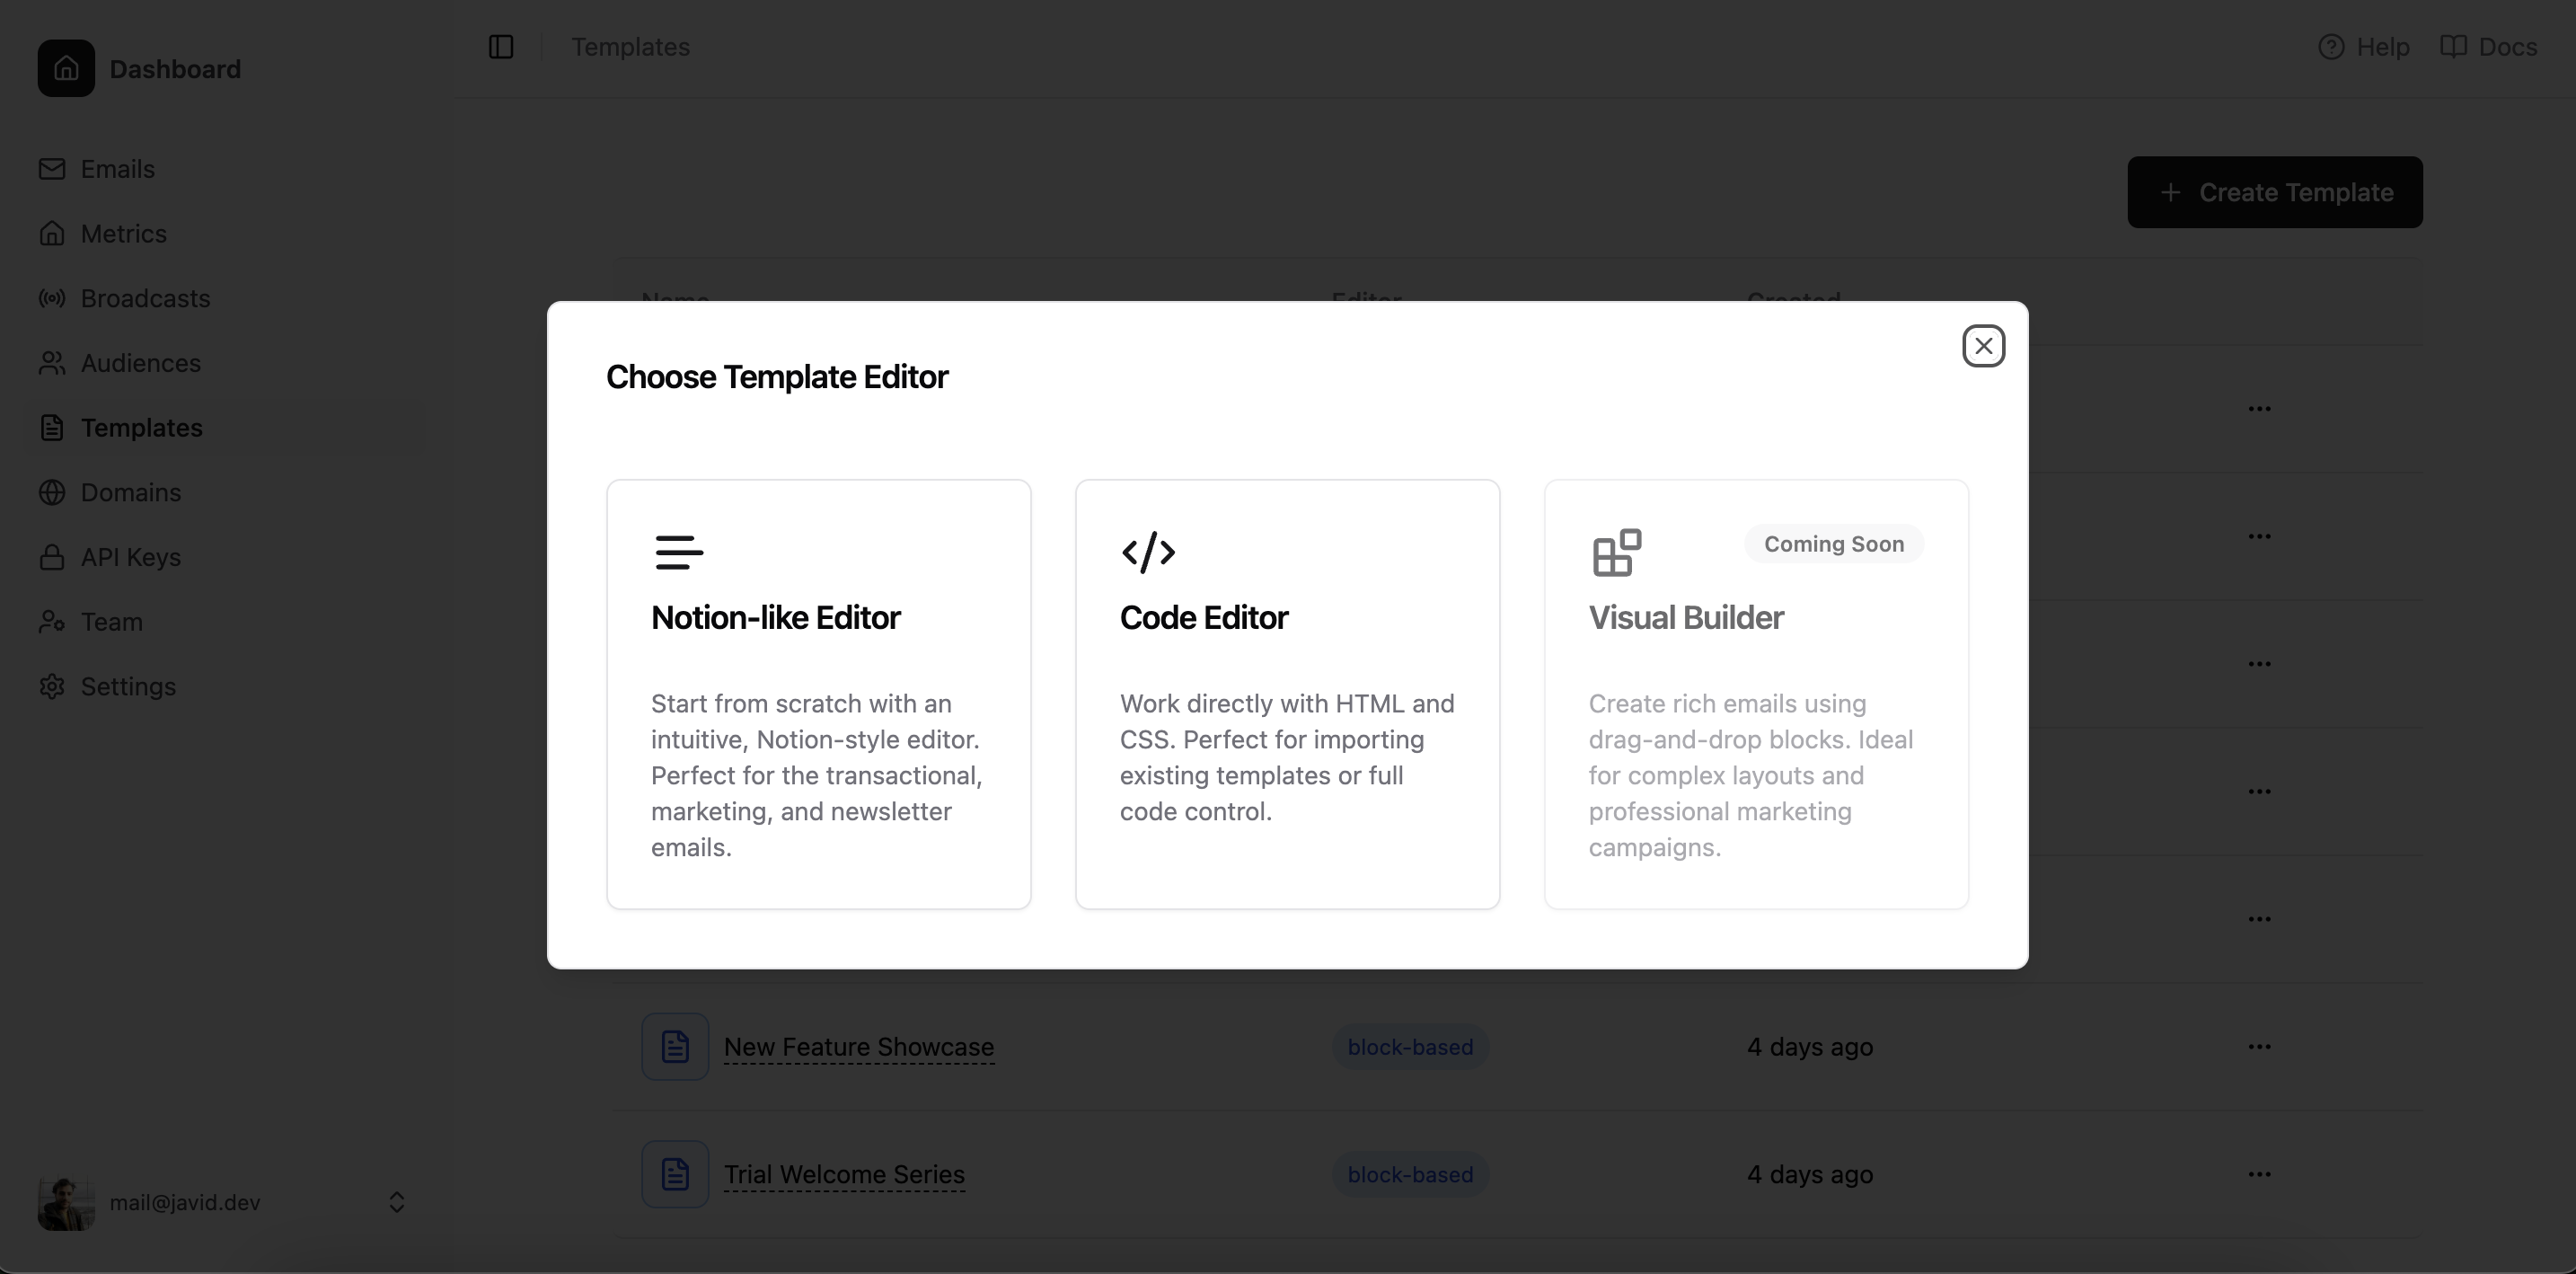Choose the Notion-like Editor card
2576x1274 pixels.
[x=818, y=694]
